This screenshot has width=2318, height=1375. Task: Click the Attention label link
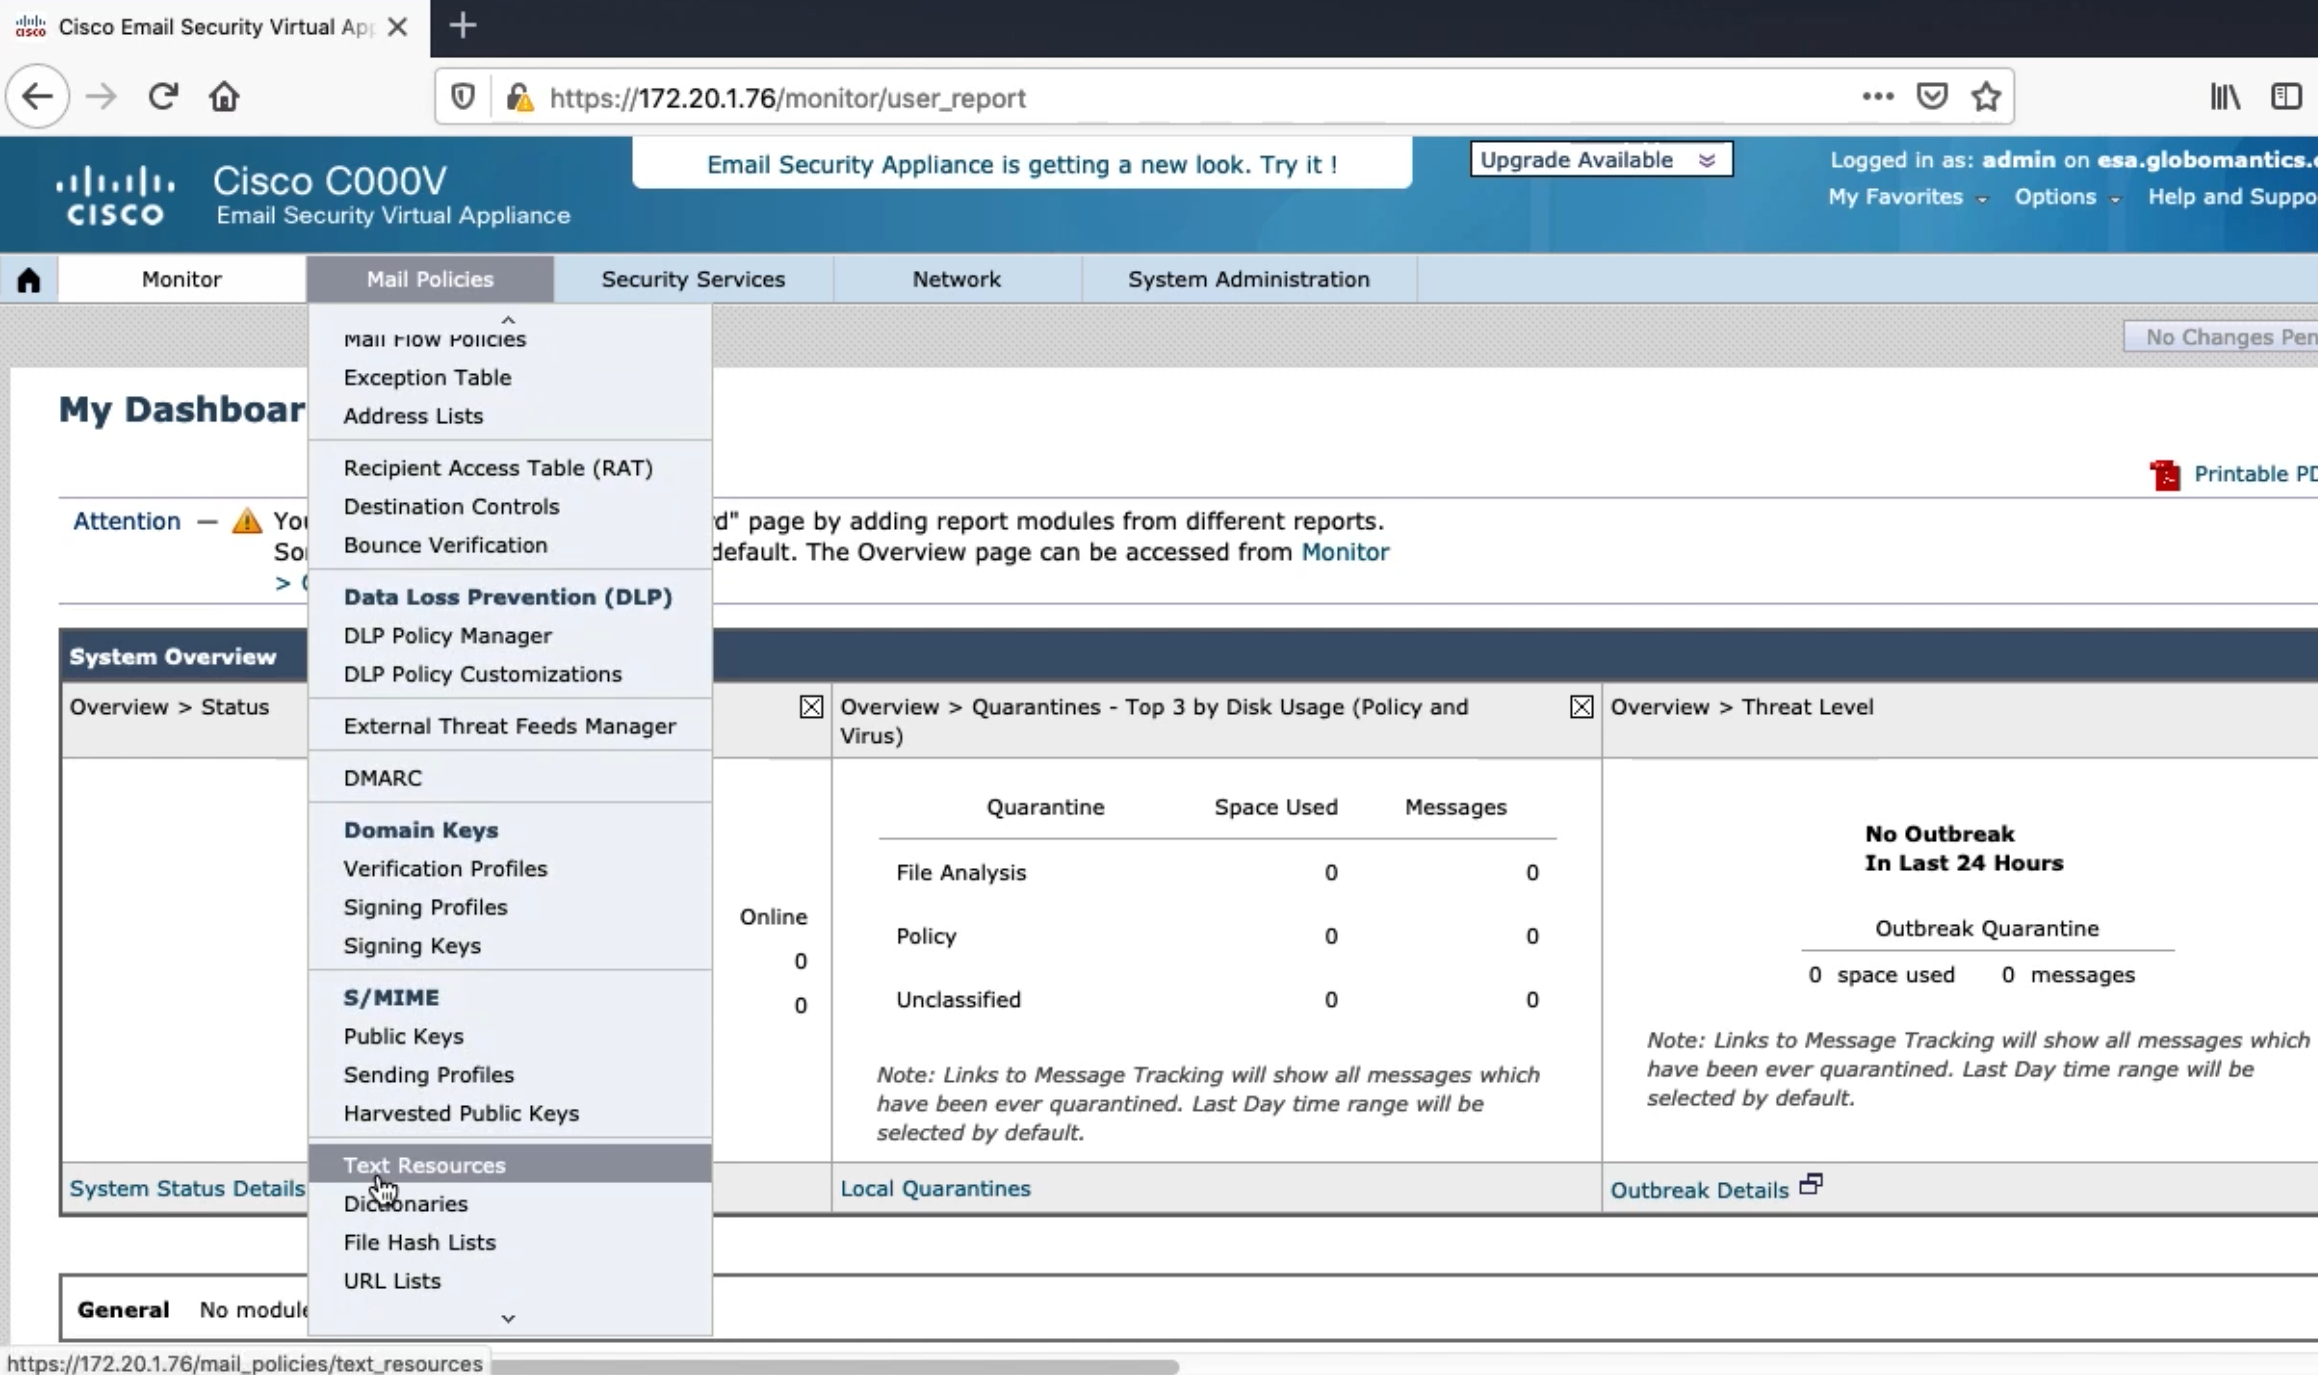(x=127, y=521)
